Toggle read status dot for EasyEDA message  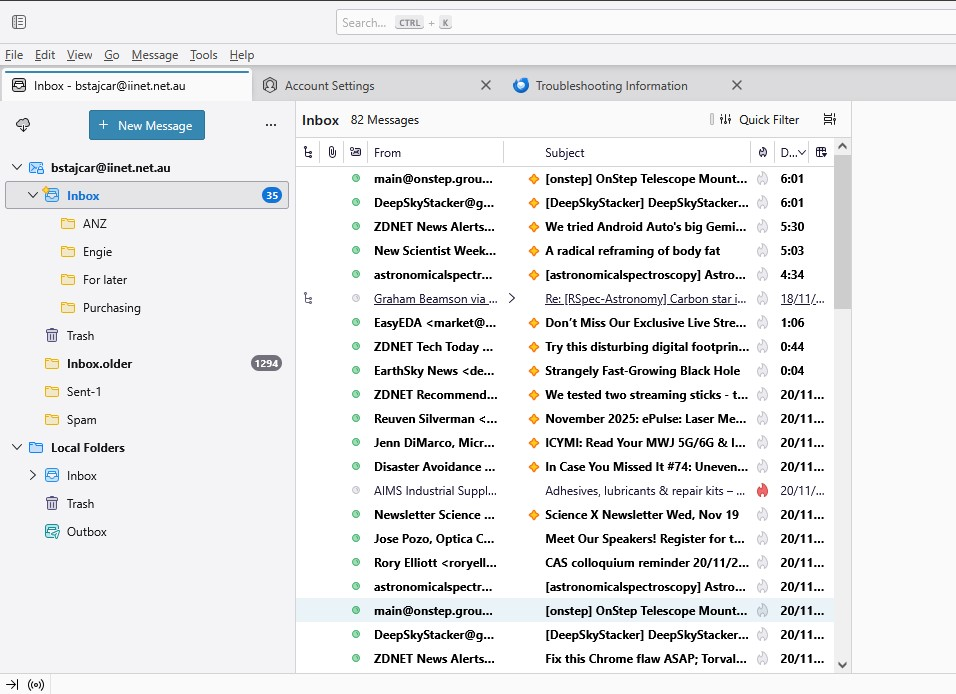pos(355,323)
